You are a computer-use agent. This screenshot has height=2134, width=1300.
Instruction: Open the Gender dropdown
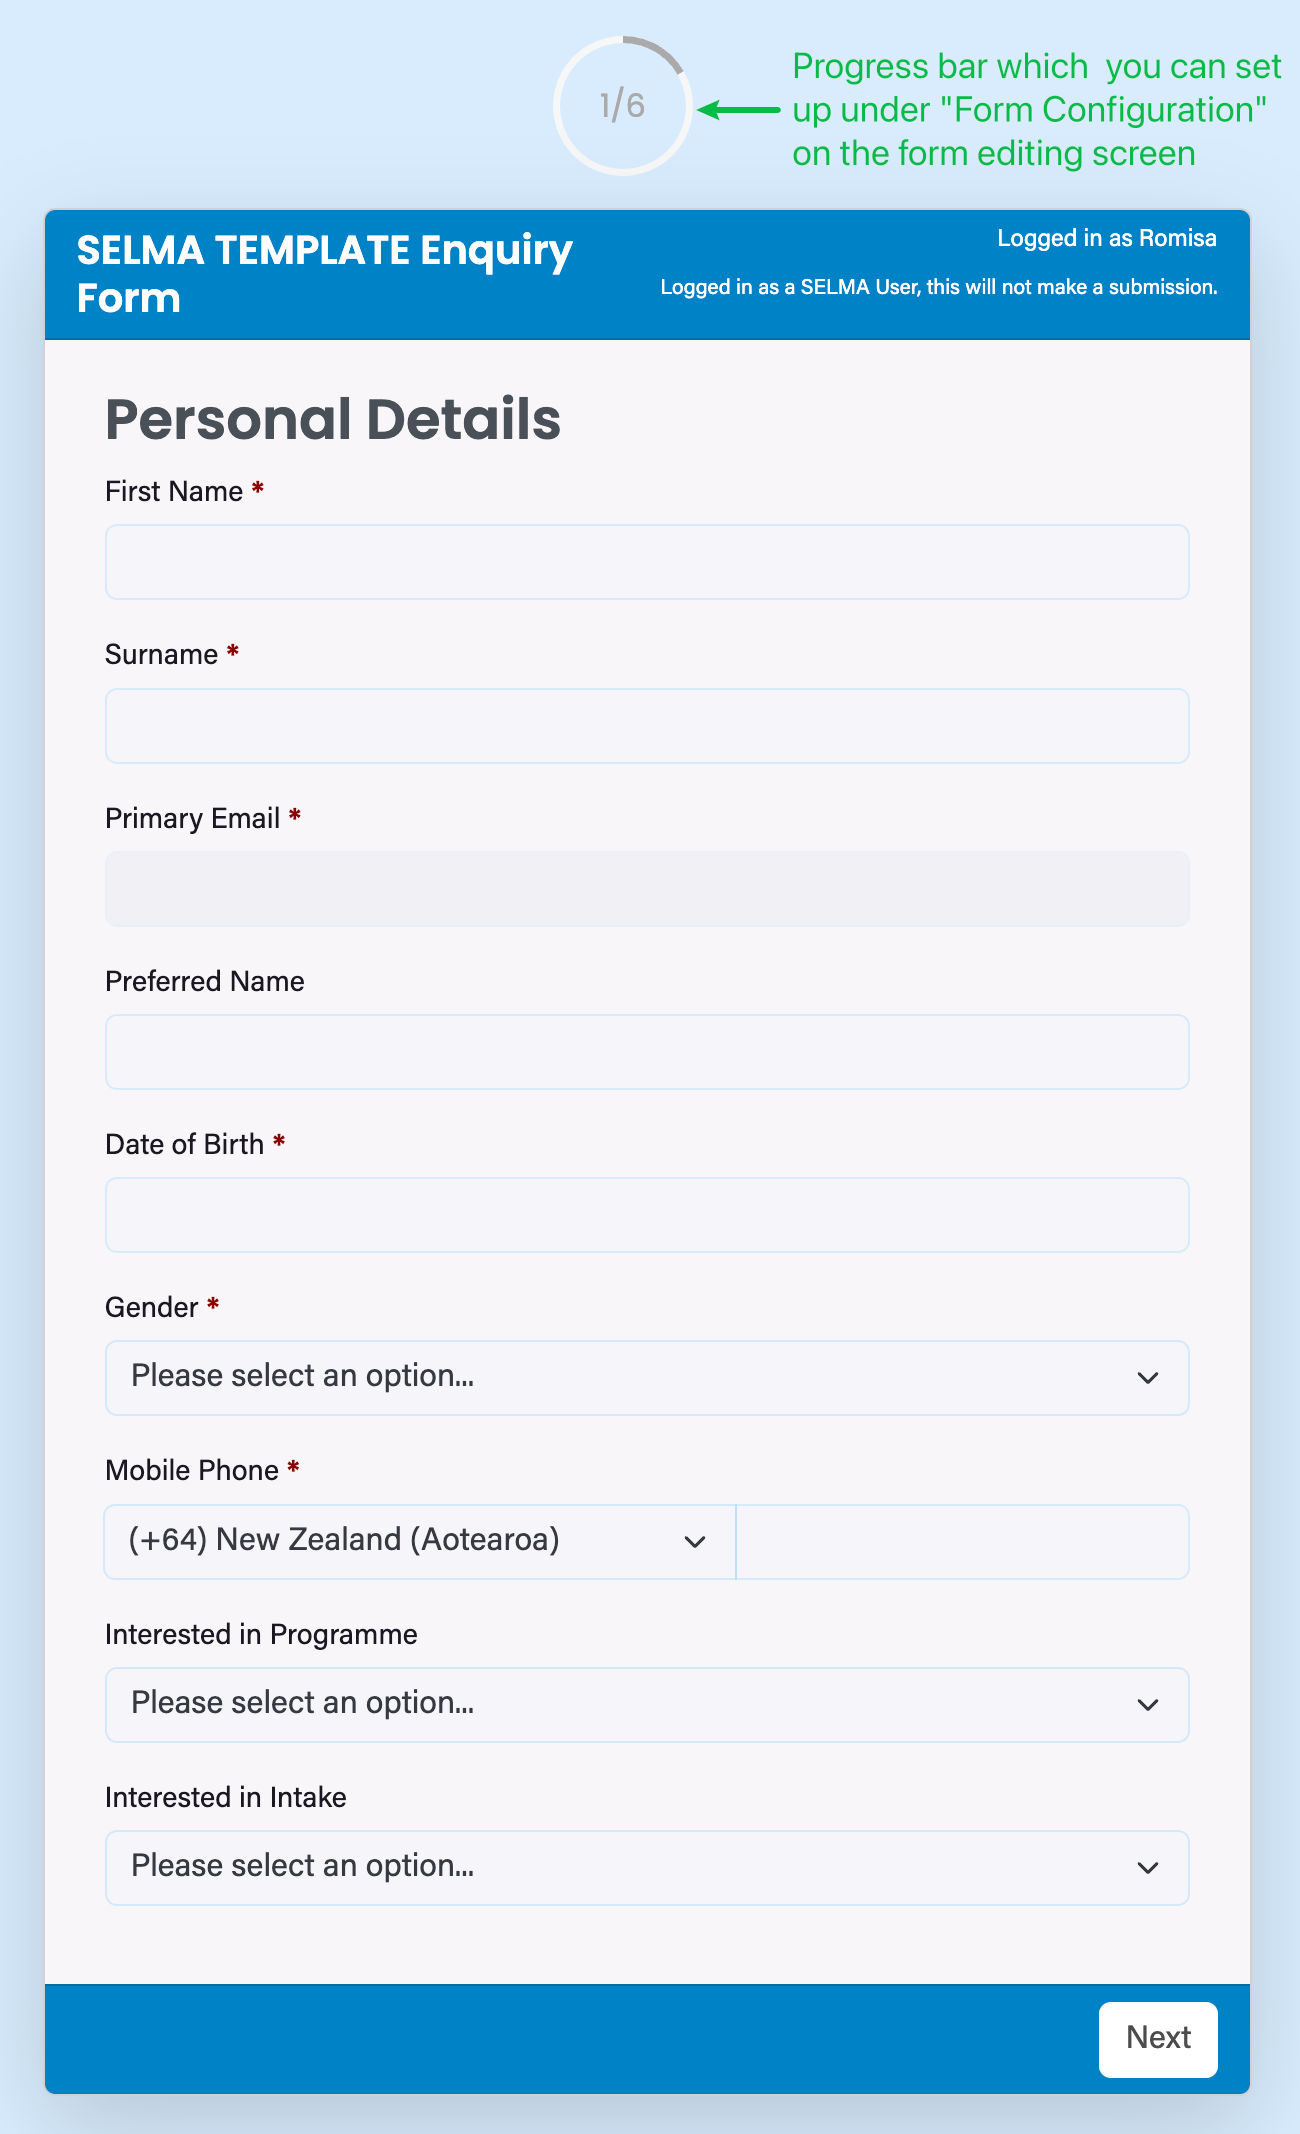pyautogui.click(x=647, y=1378)
